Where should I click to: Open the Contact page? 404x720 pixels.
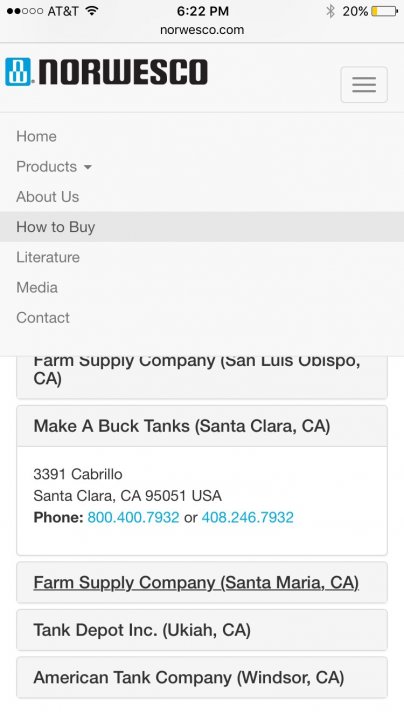tap(43, 318)
